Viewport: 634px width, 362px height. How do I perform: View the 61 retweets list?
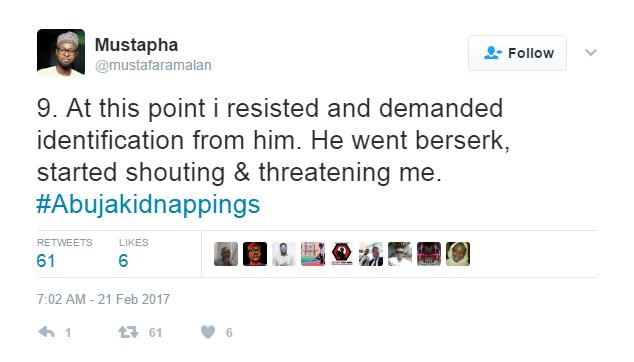[x=64, y=254]
